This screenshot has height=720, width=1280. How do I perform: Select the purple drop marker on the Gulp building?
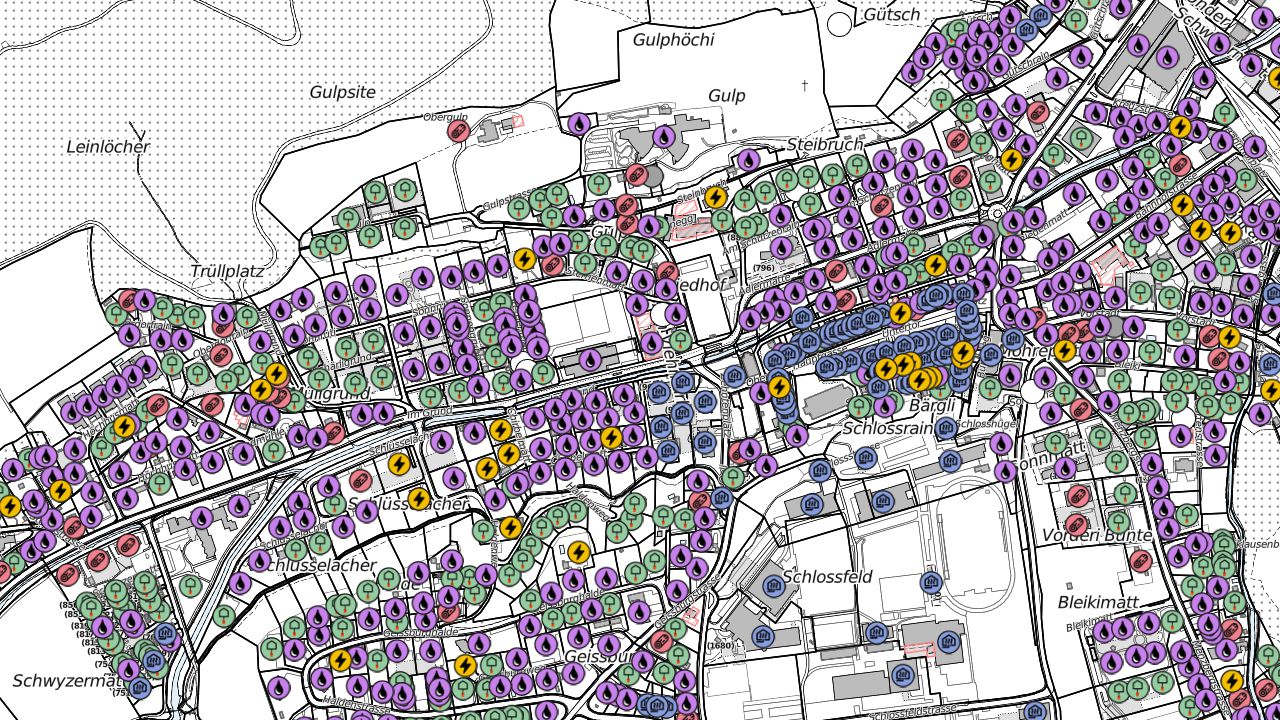tap(663, 136)
